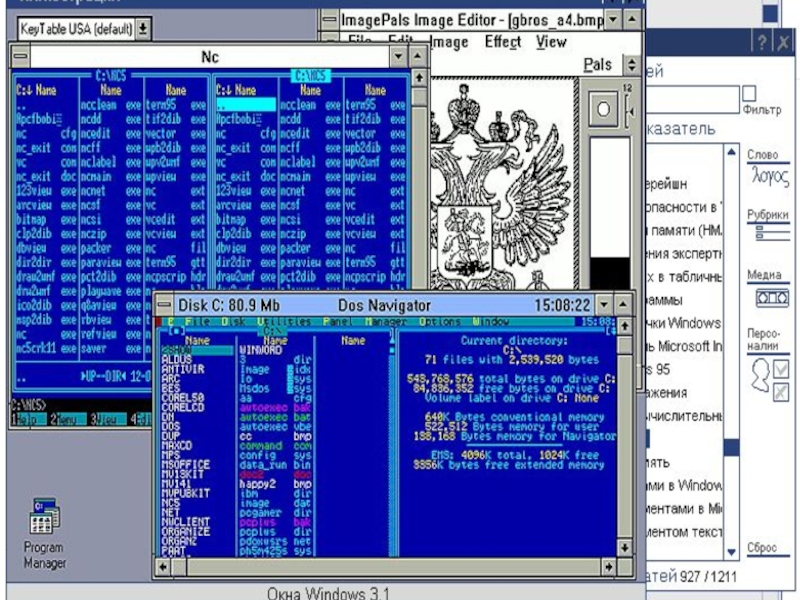Expand the Pals palette spinner arrows
The width and height of the screenshot is (800, 600).
(x=632, y=65)
